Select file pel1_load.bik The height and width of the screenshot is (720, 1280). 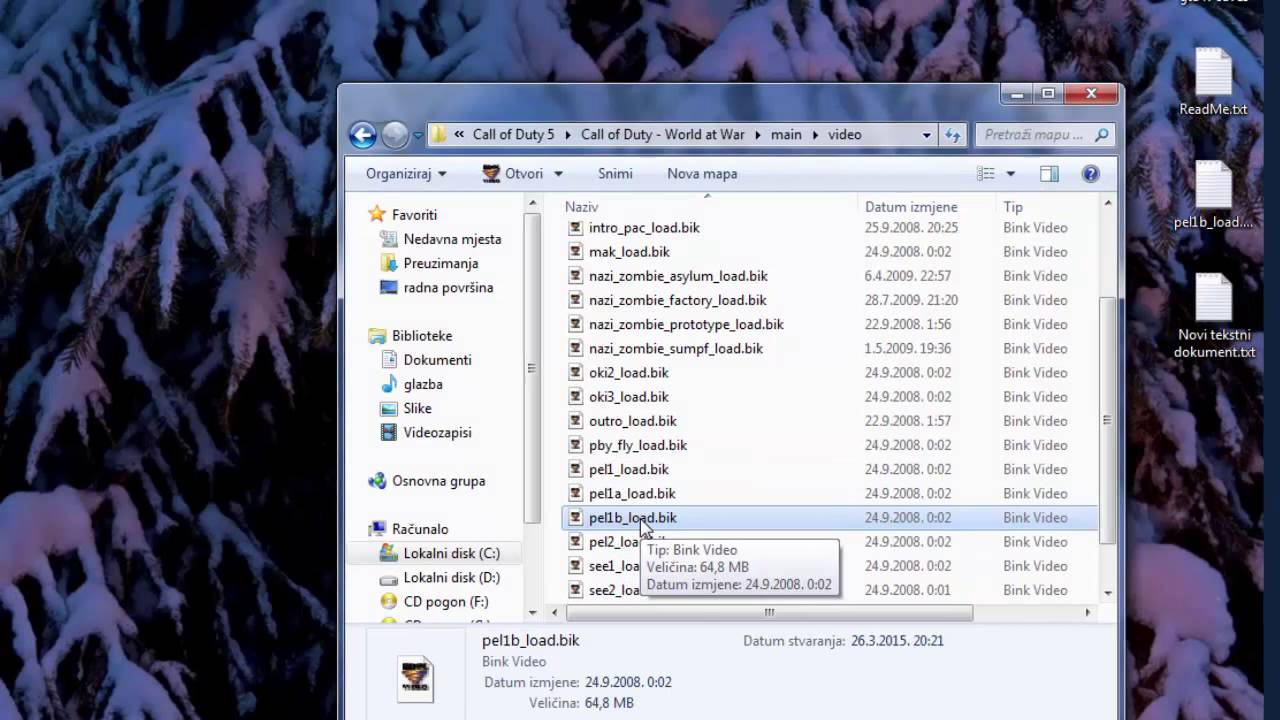628,470
